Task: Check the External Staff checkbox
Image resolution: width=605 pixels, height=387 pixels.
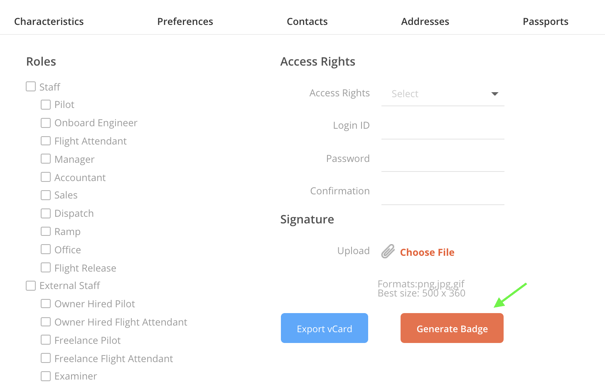Action: [x=31, y=286]
